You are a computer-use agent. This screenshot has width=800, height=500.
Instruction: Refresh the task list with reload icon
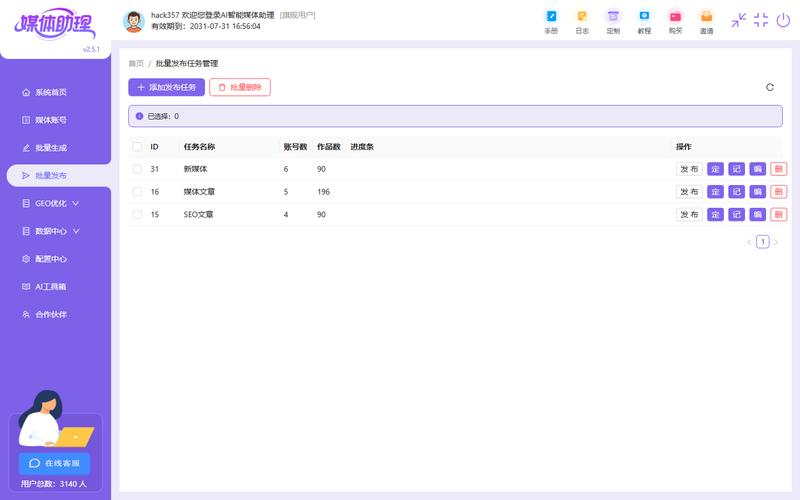(770, 87)
